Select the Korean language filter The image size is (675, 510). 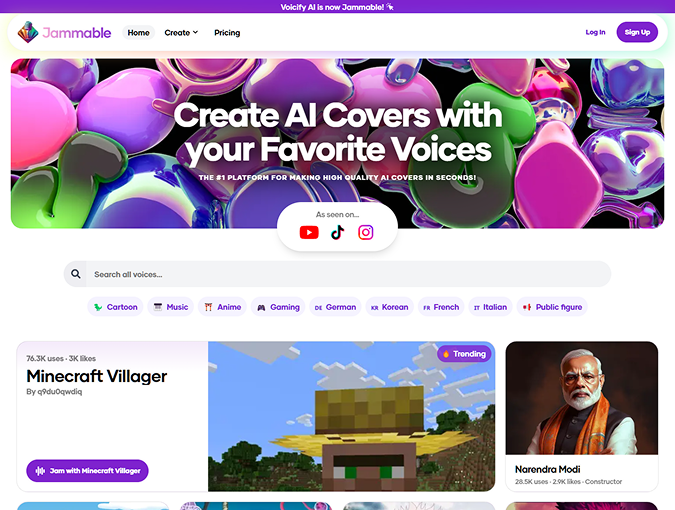pyautogui.click(x=389, y=307)
